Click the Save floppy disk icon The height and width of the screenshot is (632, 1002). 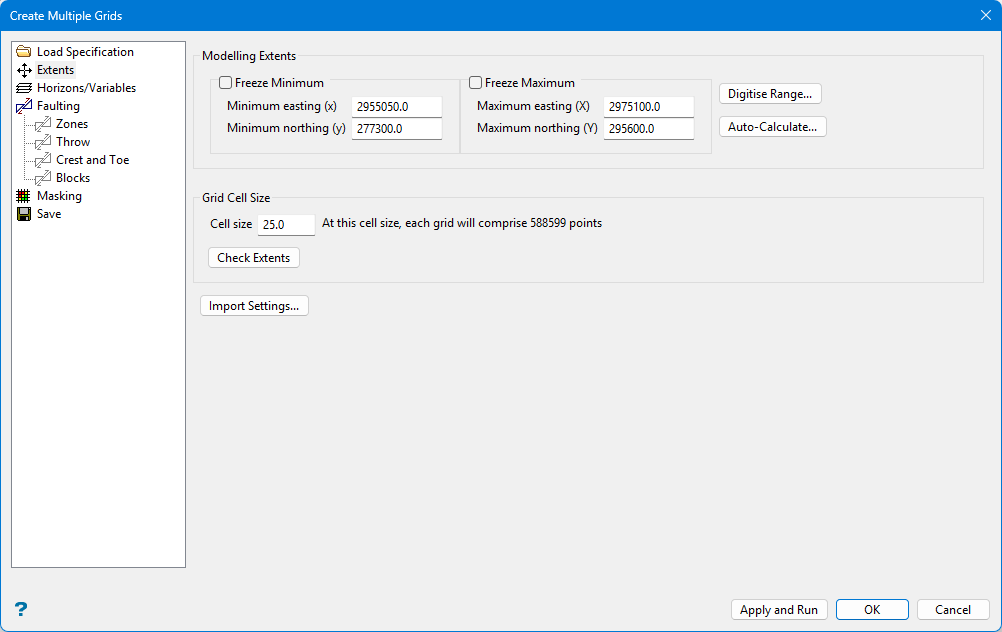(x=24, y=214)
